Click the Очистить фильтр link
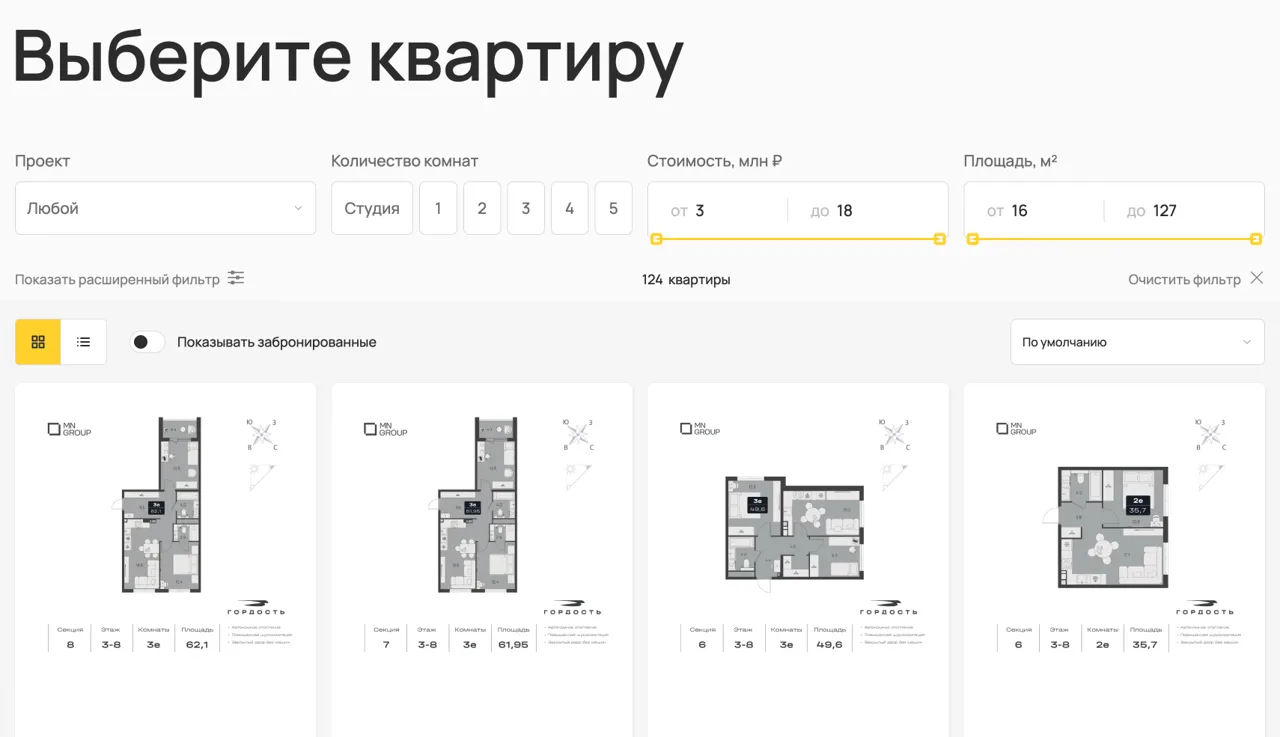The height and width of the screenshot is (737, 1280). click(1184, 279)
